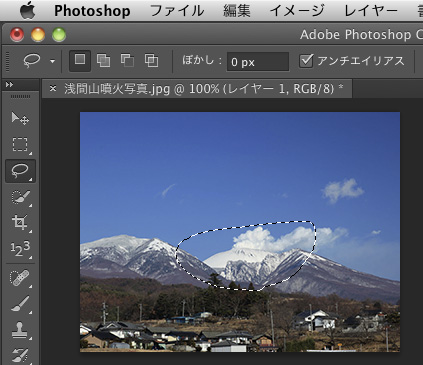This screenshot has height=365, width=423.
Task: Select the Brush tool
Action: [20, 304]
